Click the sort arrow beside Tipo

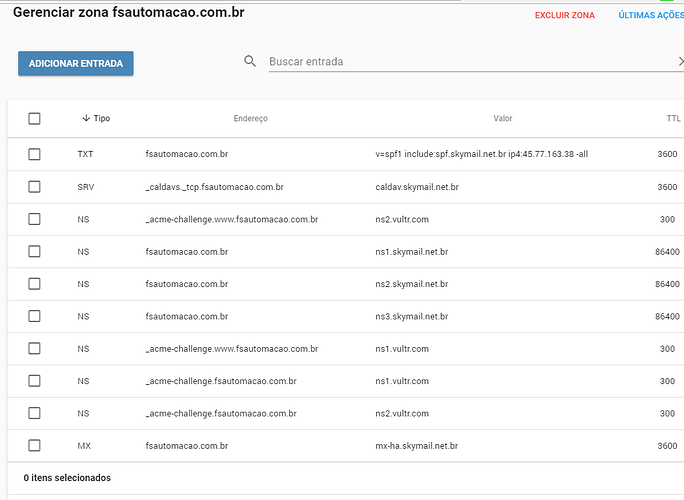point(86,119)
